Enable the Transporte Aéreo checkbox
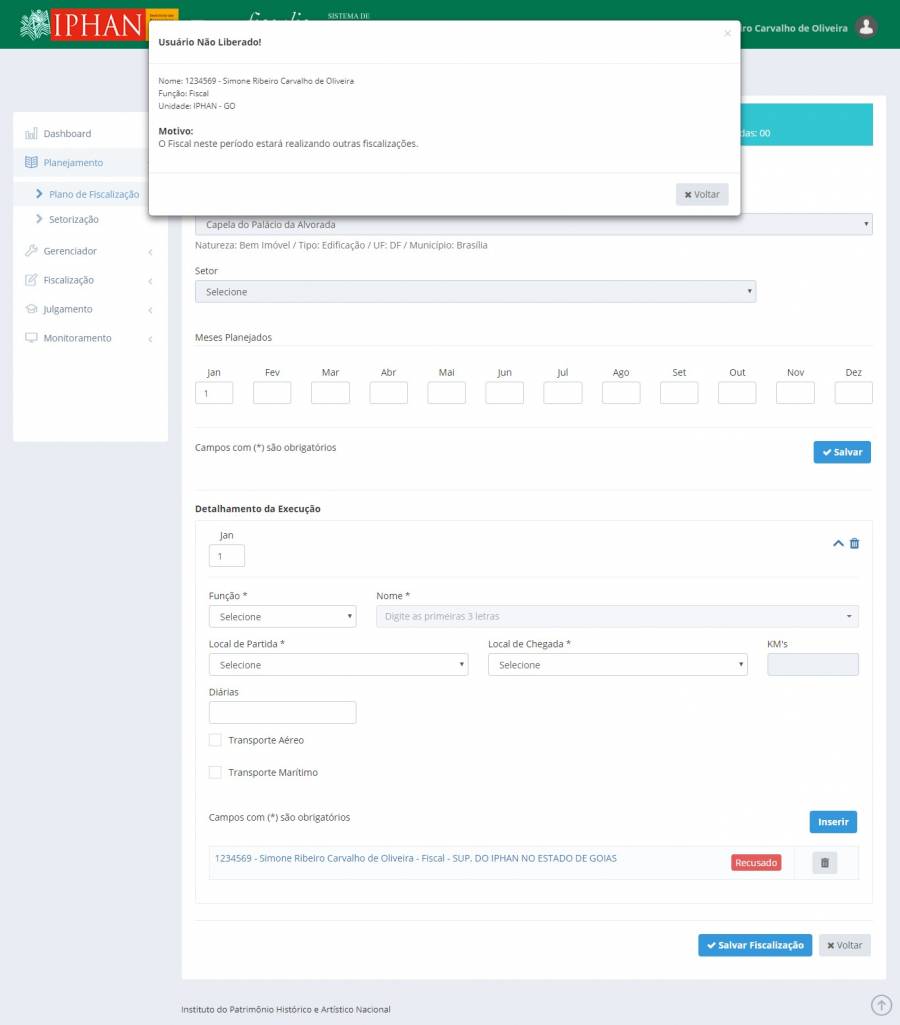 [x=215, y=740]
